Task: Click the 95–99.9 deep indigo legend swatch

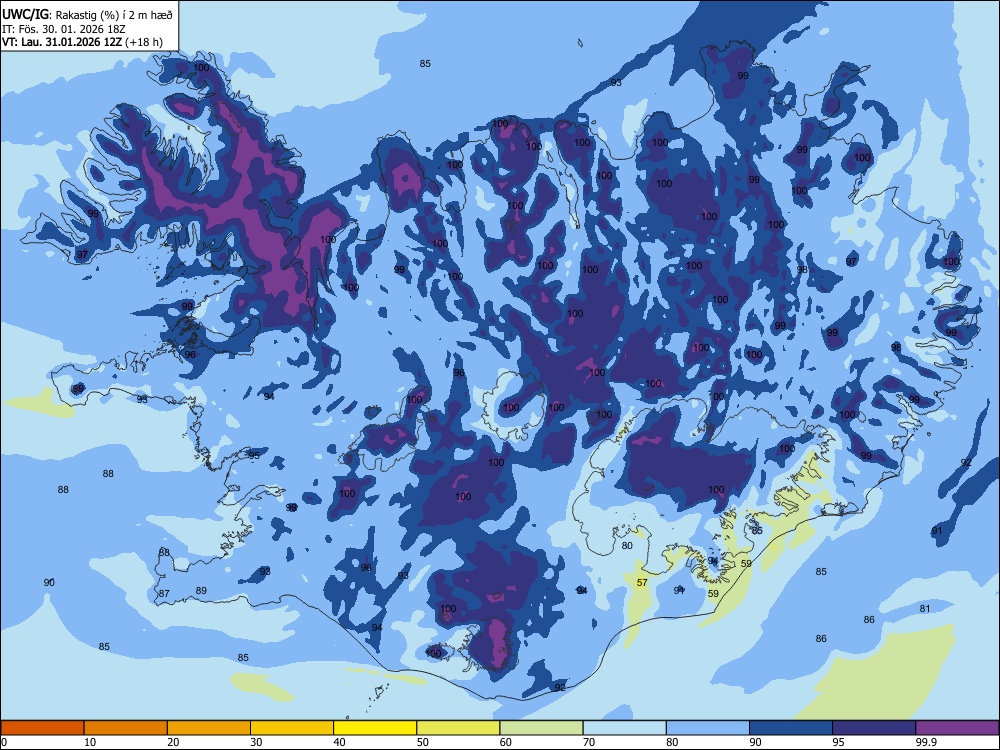Action: 874,728
